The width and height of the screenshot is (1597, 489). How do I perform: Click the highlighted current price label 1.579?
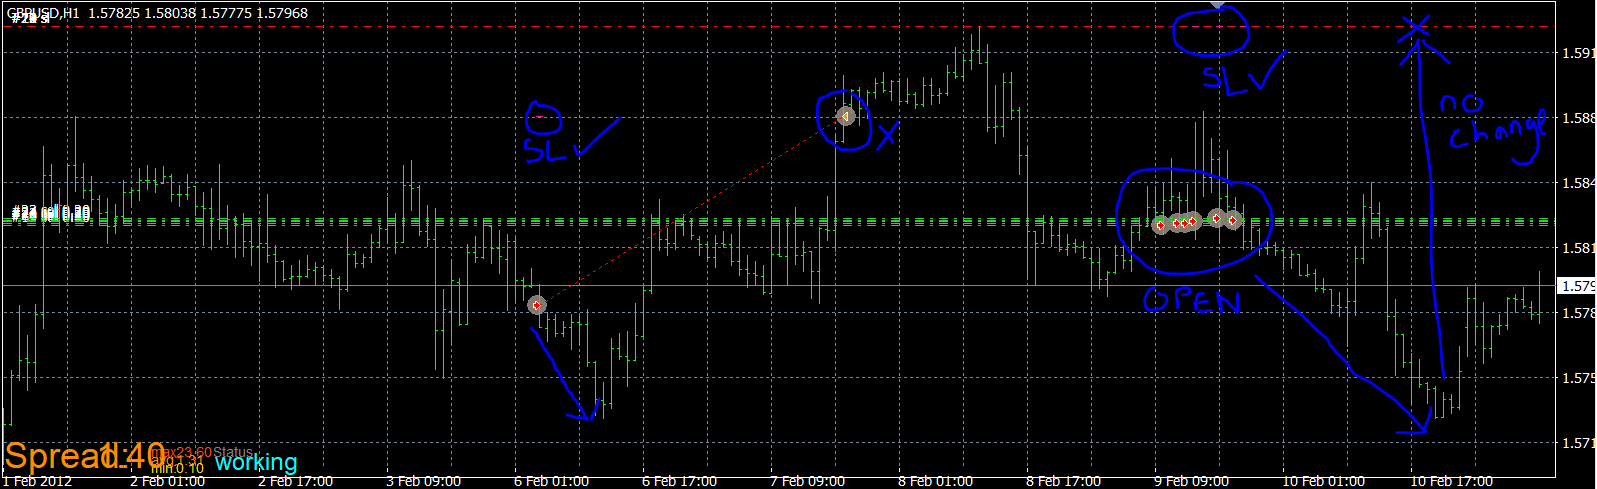pyautogui.click(x=1577, y=286)
